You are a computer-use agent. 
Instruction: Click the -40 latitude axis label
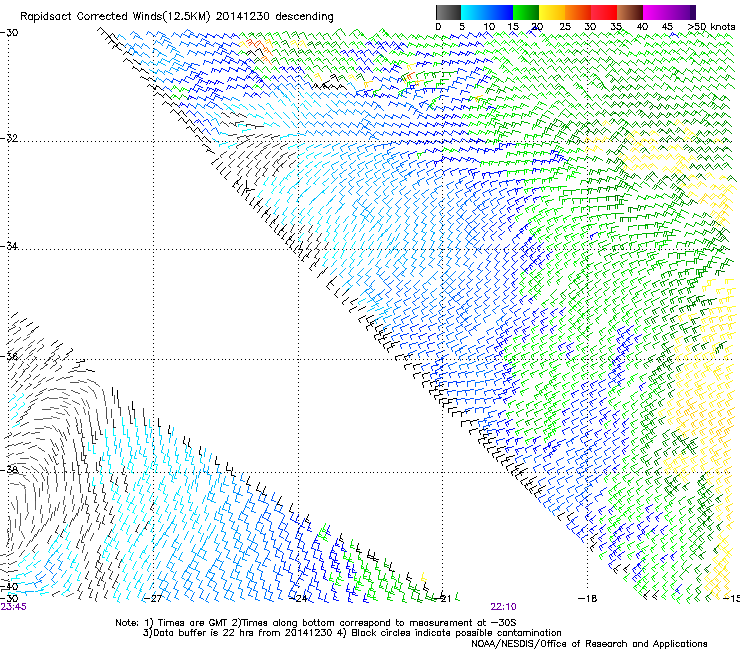coord(9,587)
